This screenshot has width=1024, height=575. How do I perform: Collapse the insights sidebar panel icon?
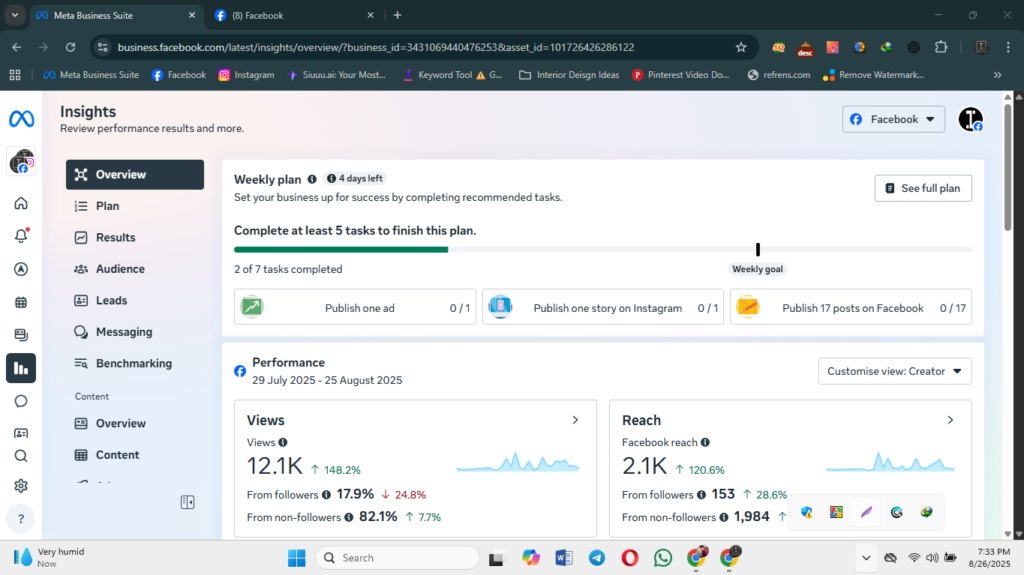pyautogui.click(x=187, y=502)
